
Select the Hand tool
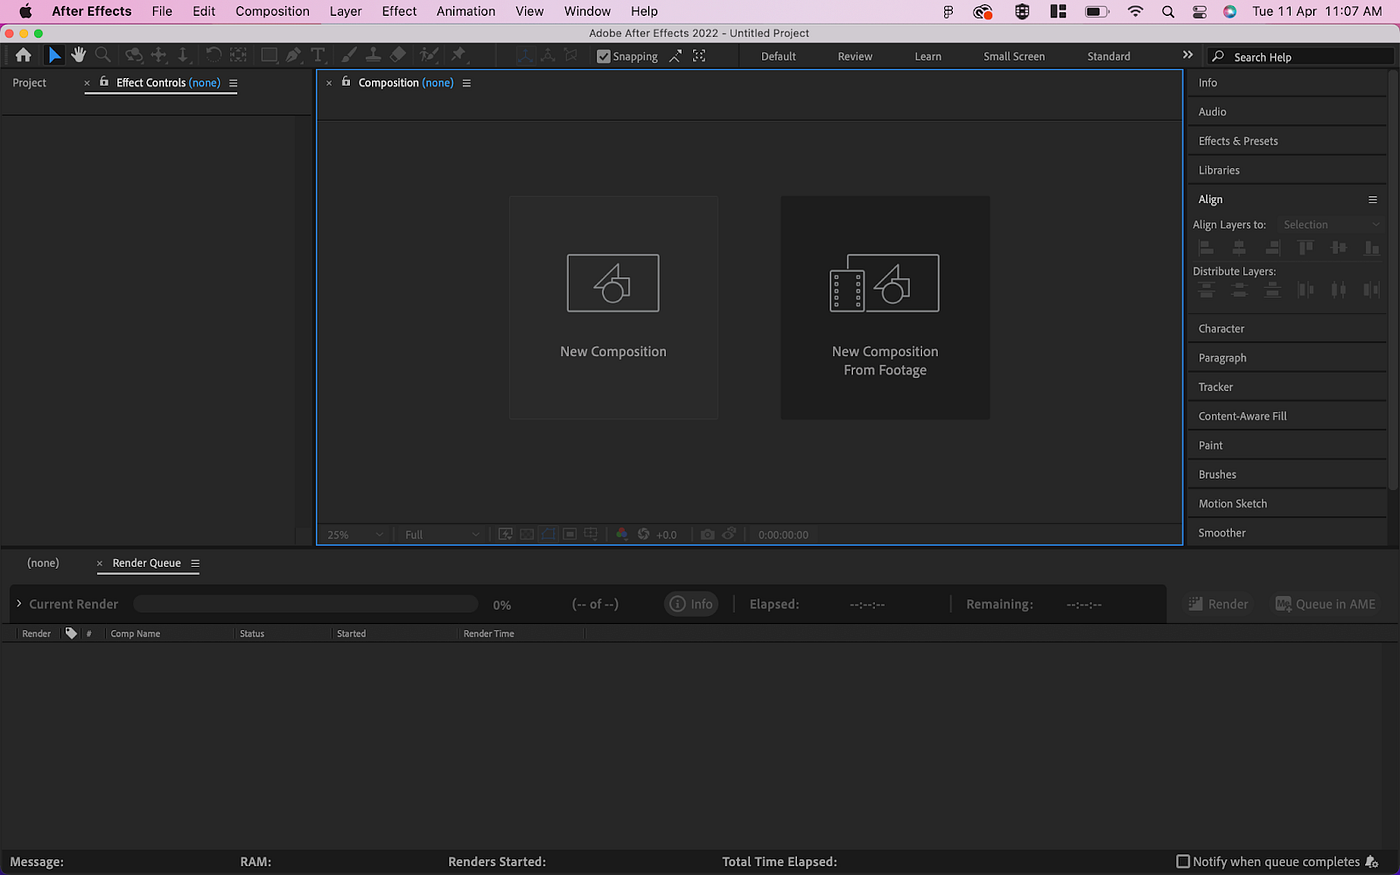click(x=79, y=55)
